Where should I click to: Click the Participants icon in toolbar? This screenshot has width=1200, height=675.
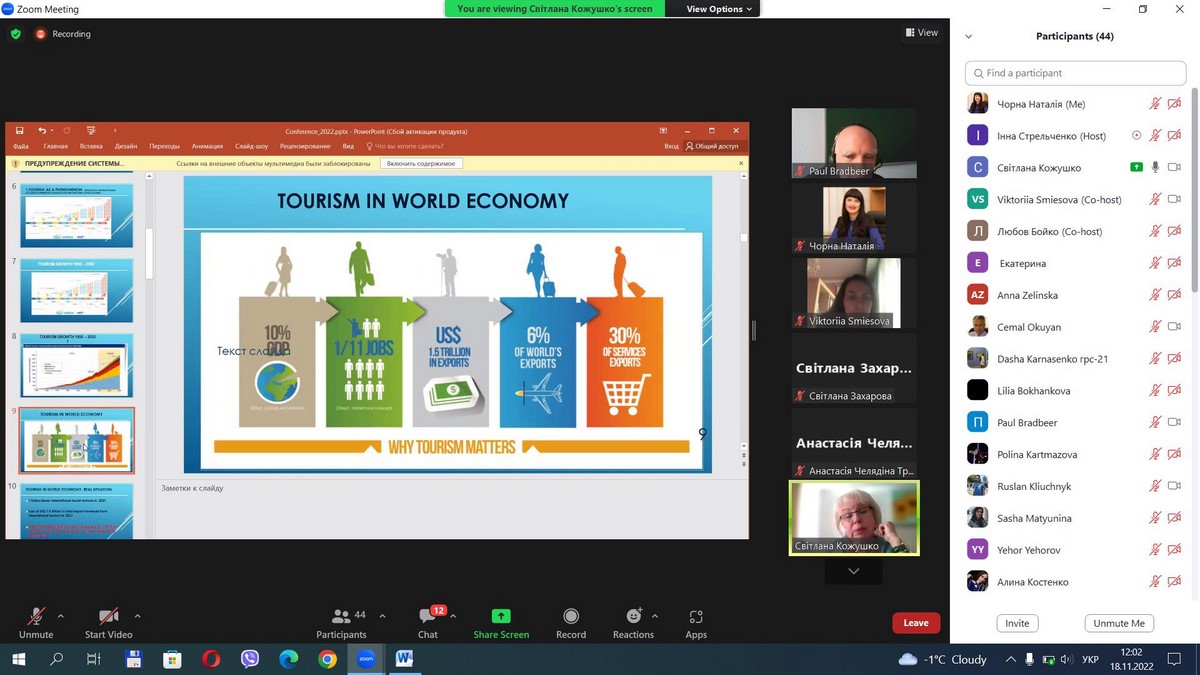click(x=341, y=617)
